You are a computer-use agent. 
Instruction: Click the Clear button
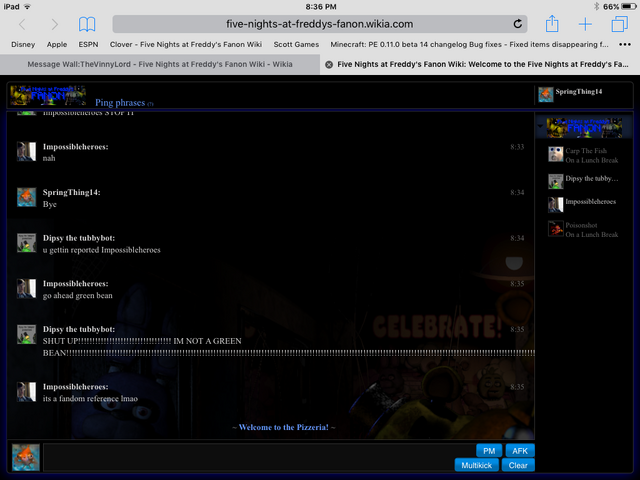pos(518,465)
